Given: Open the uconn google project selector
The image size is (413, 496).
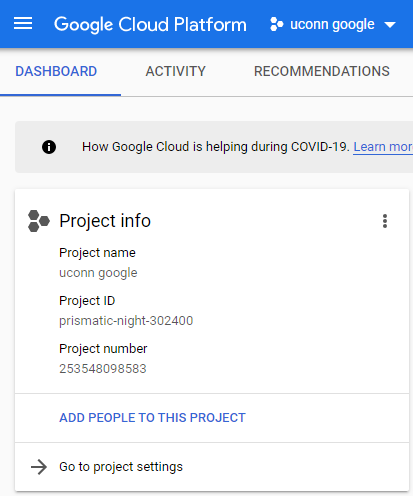Looking at the screenshot, I should [333, 24].
